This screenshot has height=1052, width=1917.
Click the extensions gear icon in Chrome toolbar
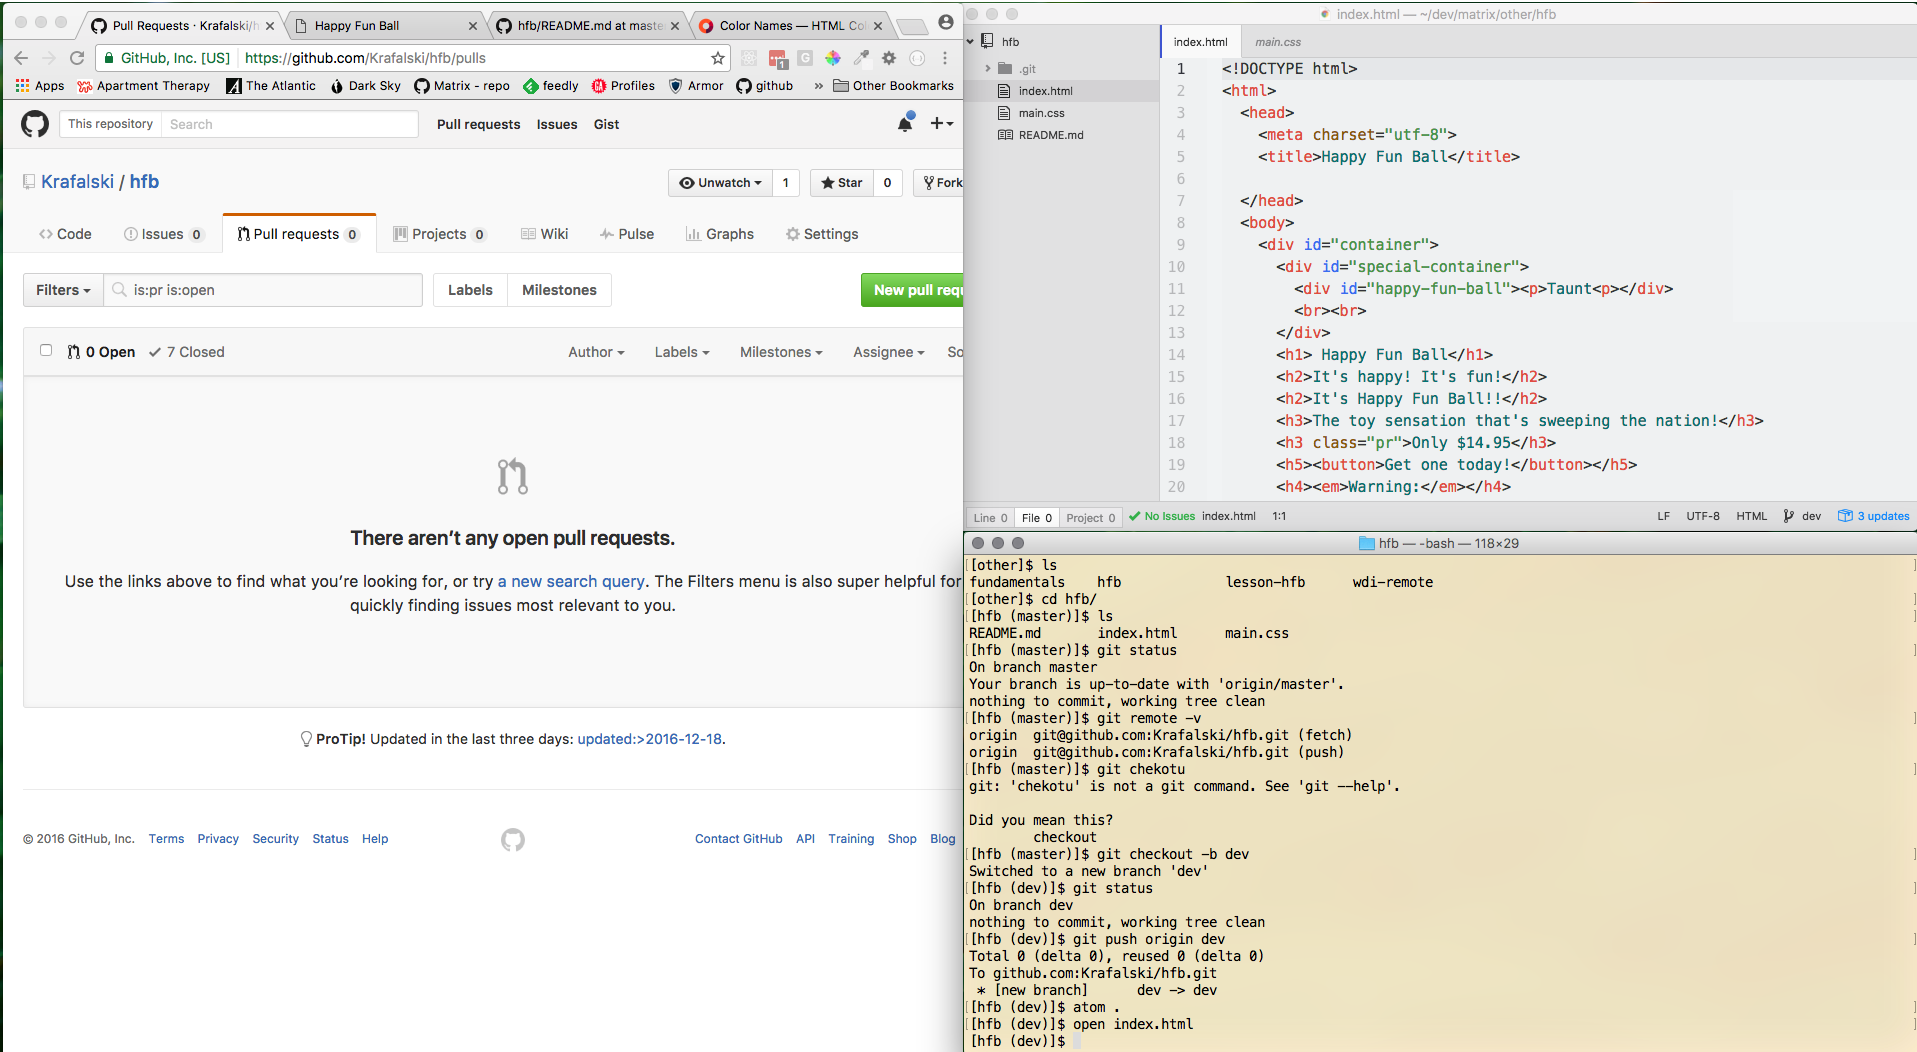[889, 58]
